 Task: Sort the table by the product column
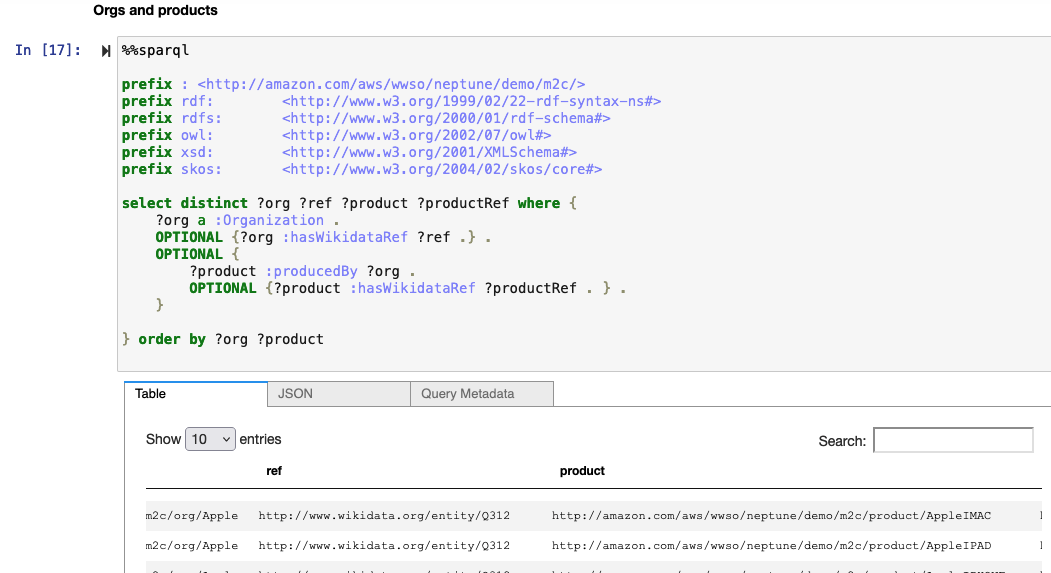click(x=582, y=471)
